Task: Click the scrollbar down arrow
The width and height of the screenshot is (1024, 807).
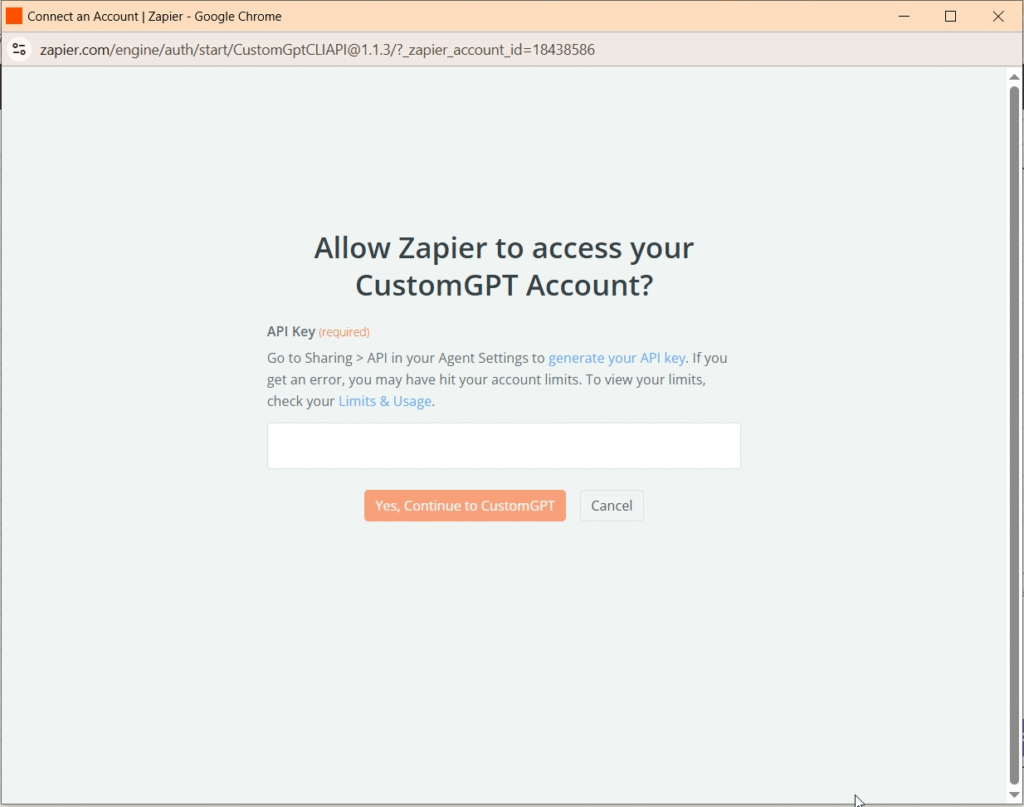Action: click(x=1016, y=796)
